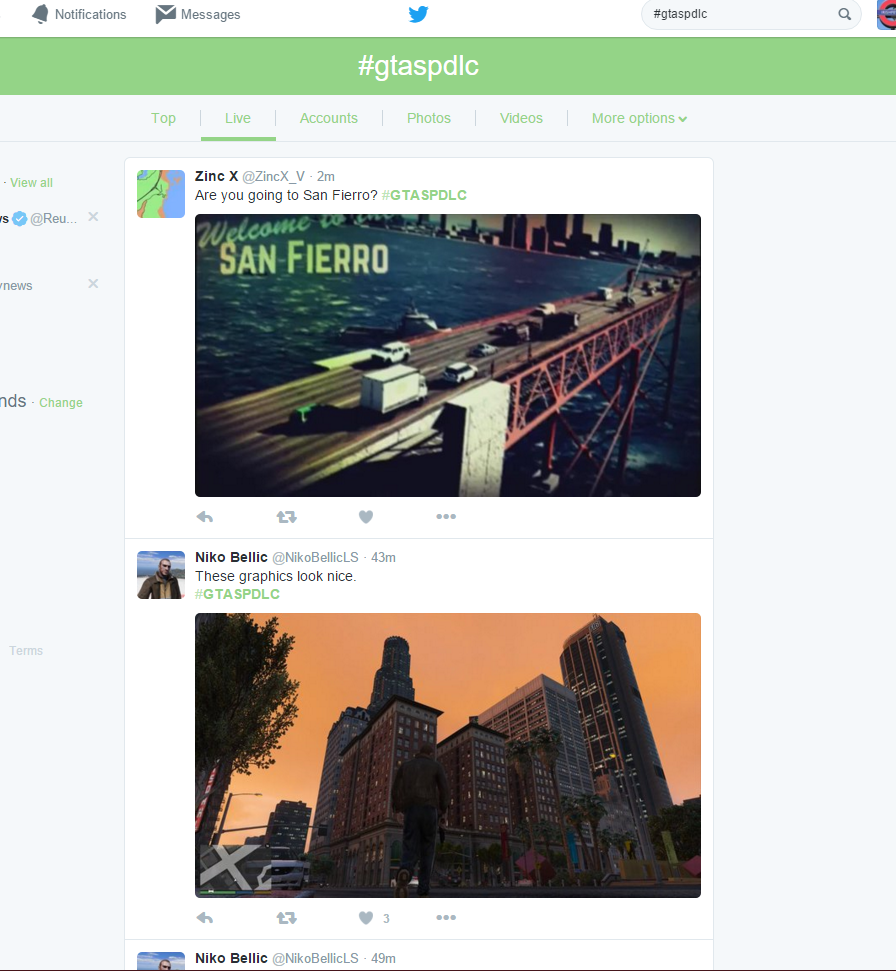Open more options on Niko Bellic 43m tweet
Screen dimensions: 896x971
click(446, 918)
